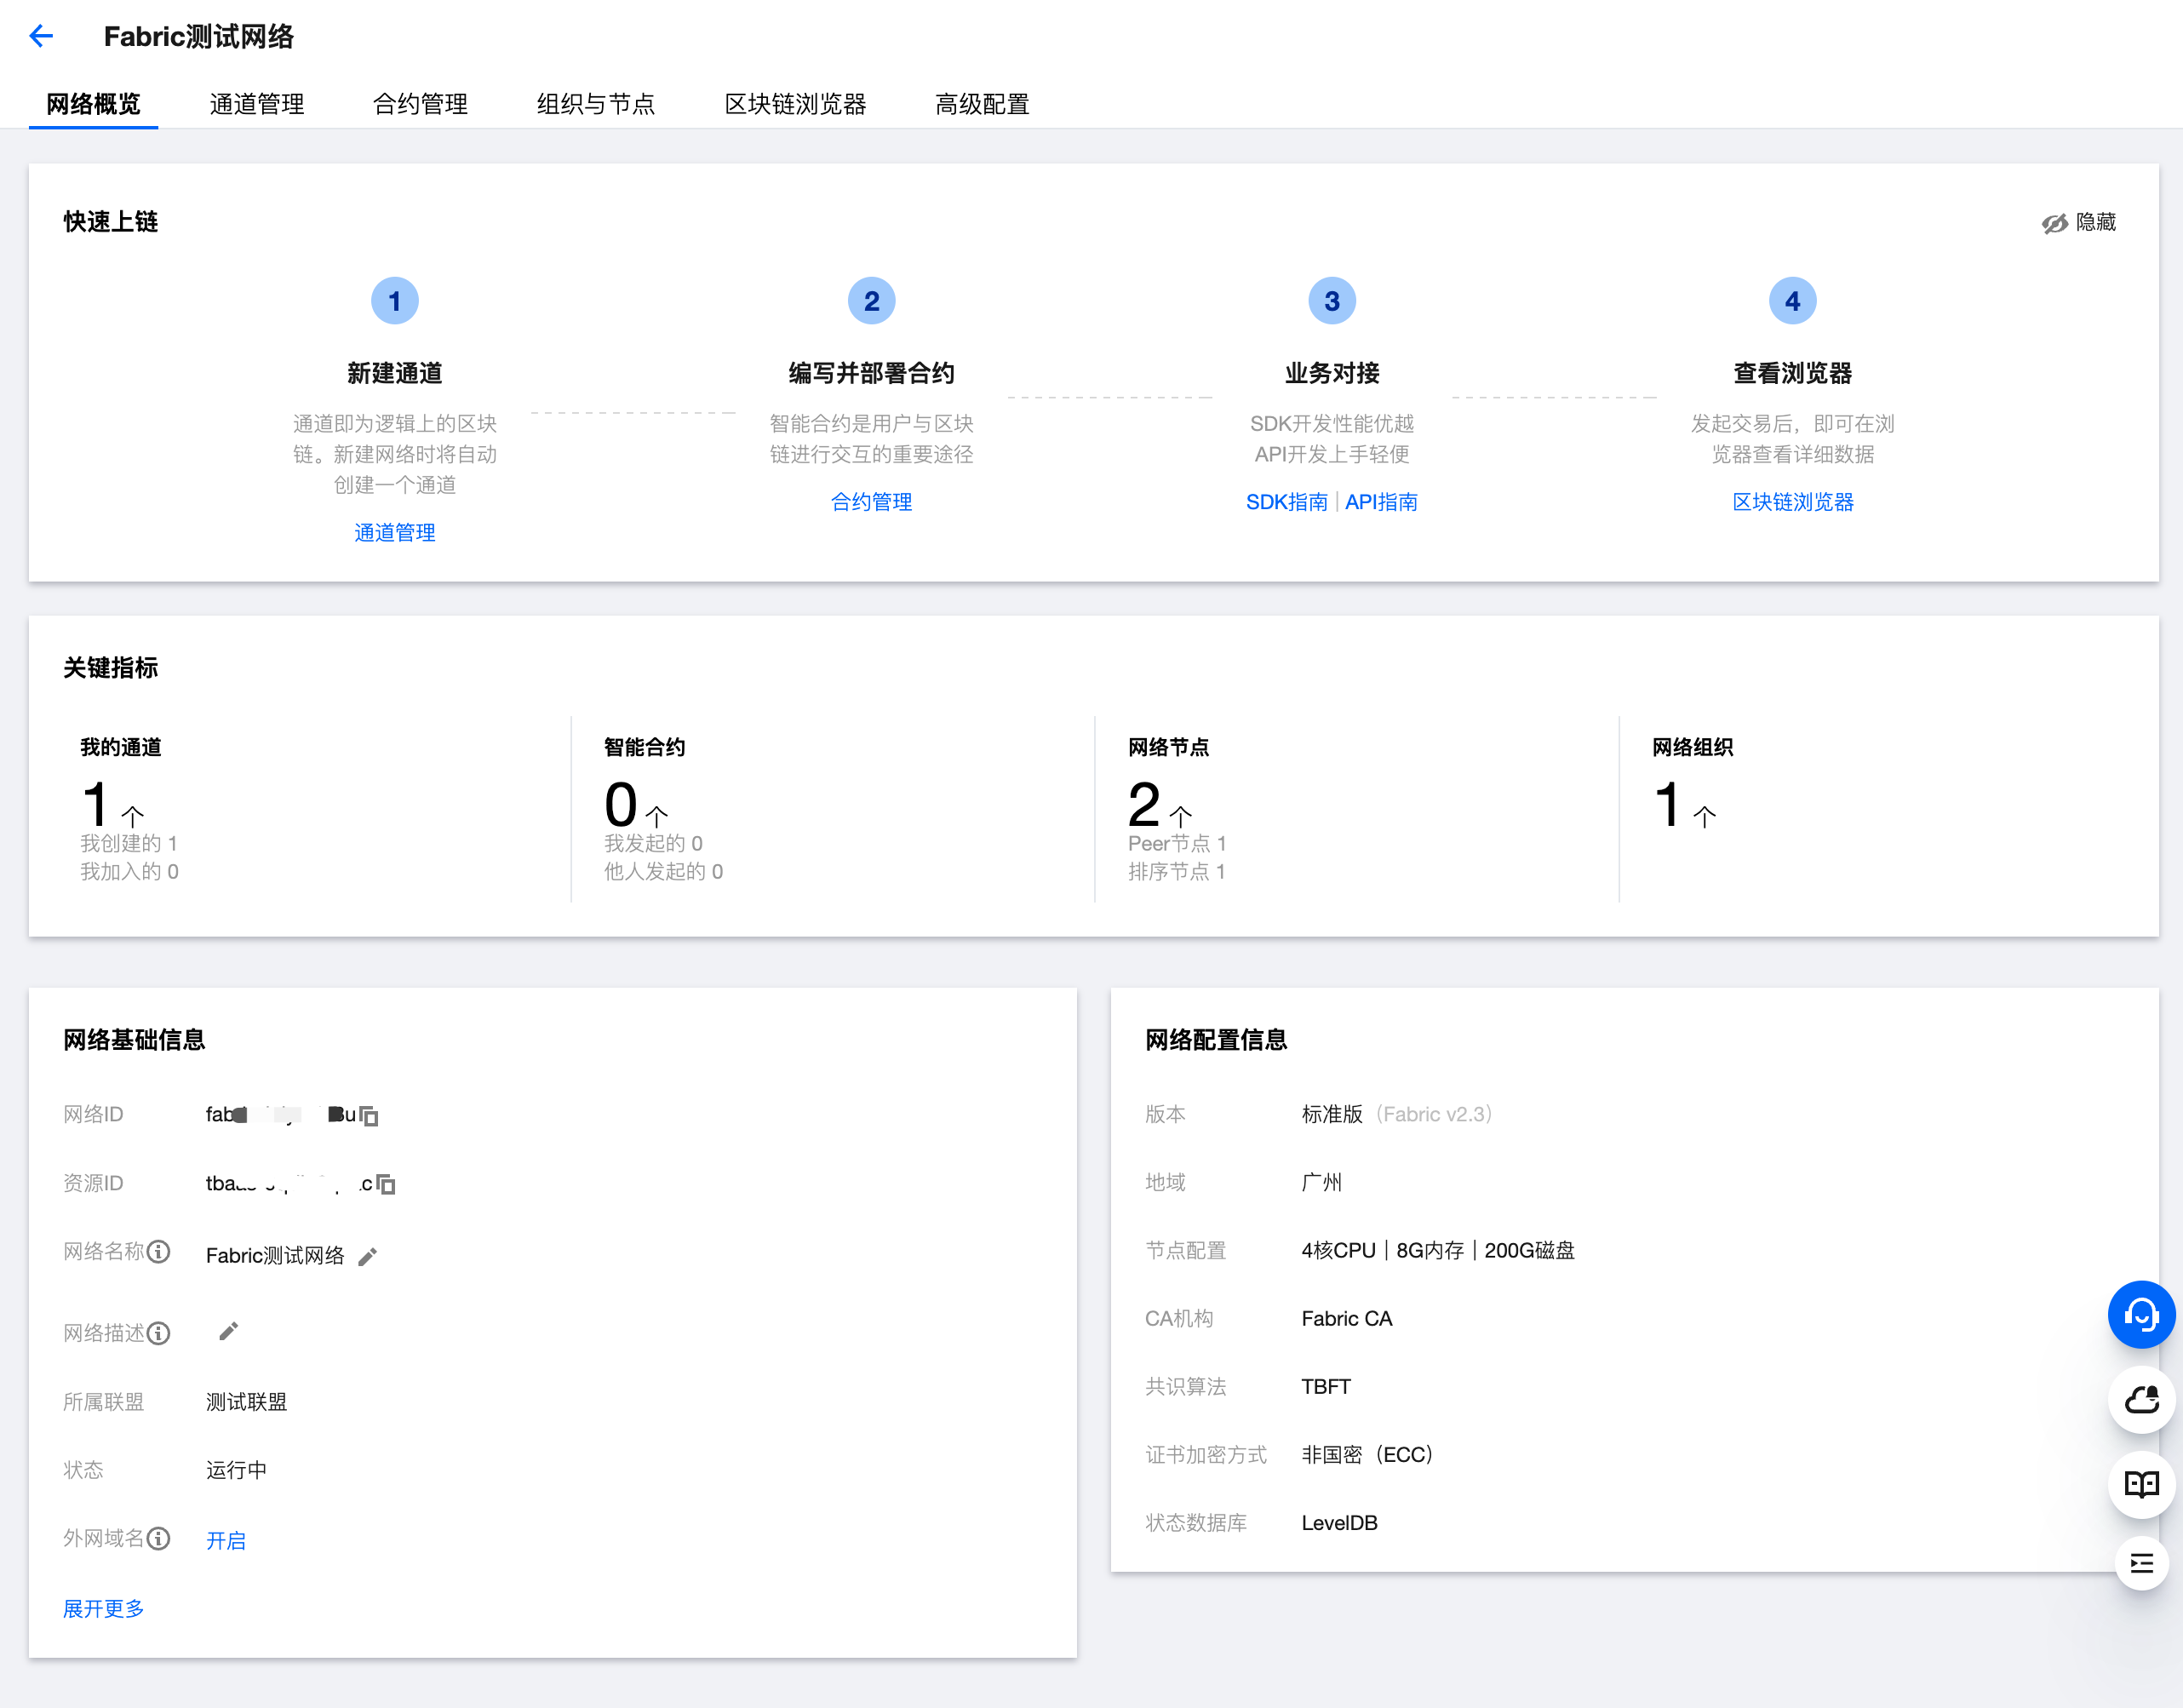Image resolution: width=2183 pixels, height=1708 pixels.
Task: Show info tooltip for 外网域名
Action: 159,1539
